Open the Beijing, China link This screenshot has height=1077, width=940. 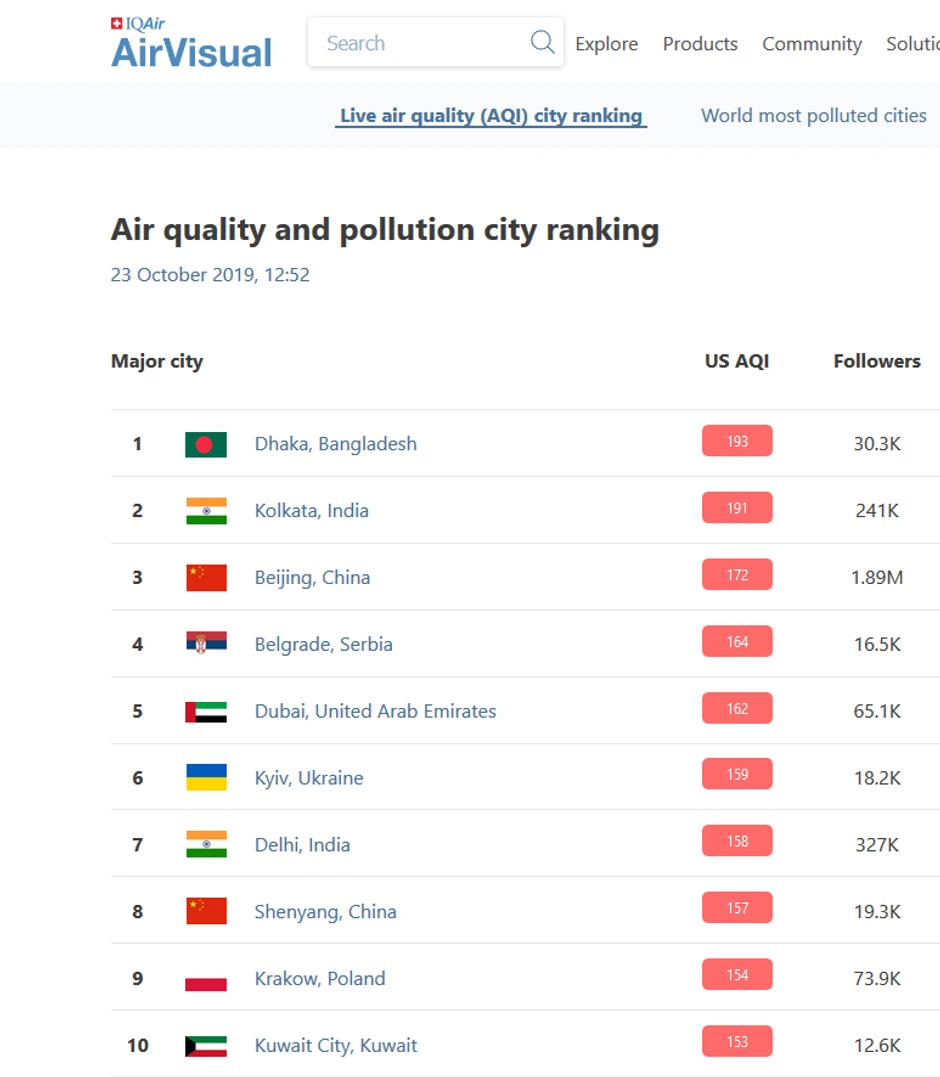tap(312, 577)
